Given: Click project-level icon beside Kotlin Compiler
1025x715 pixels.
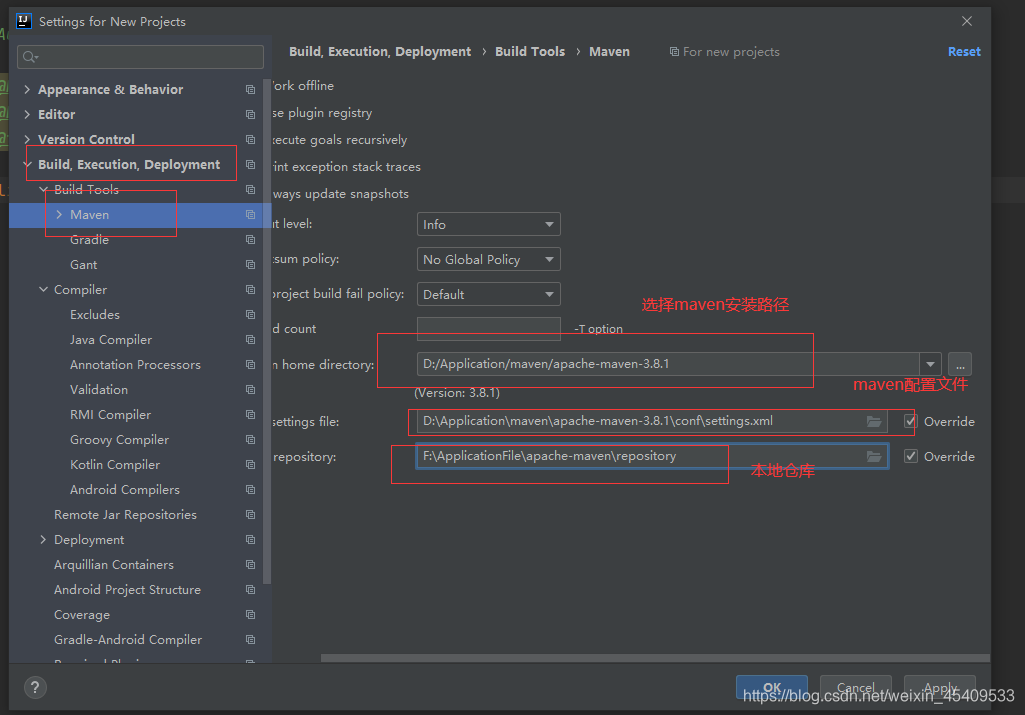Looking at the screenshot, I should [250, 465].
